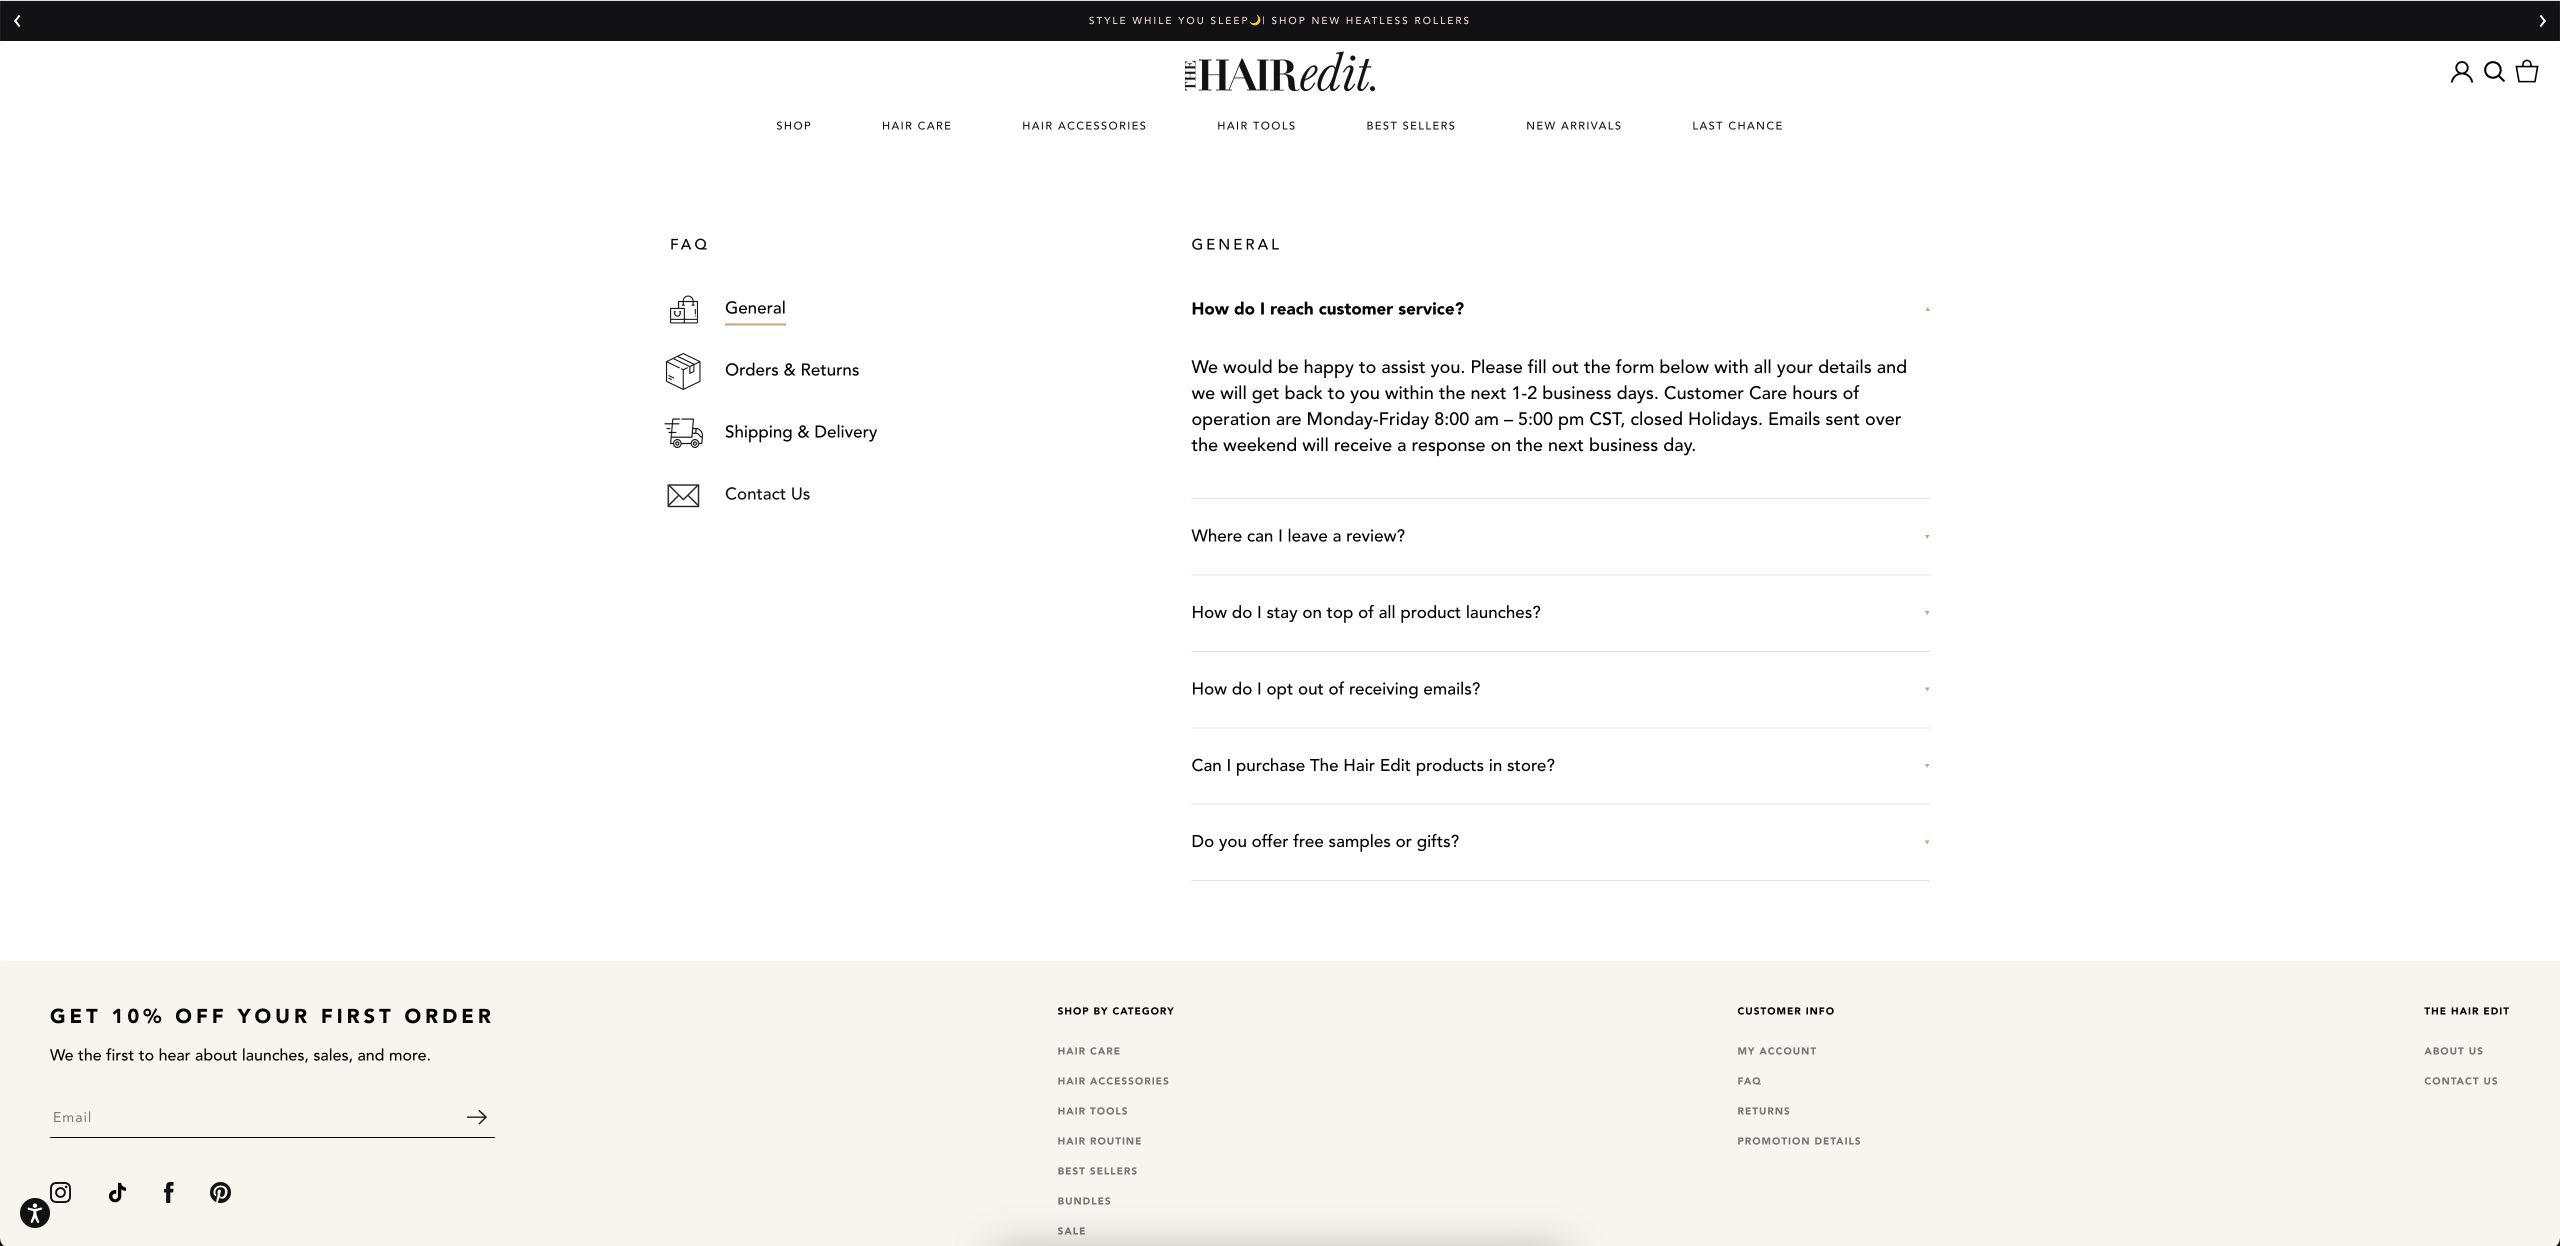Screen dimensions: 2560x1246
Task: Open the TikTok social icon
Action: coord(117,1192)
